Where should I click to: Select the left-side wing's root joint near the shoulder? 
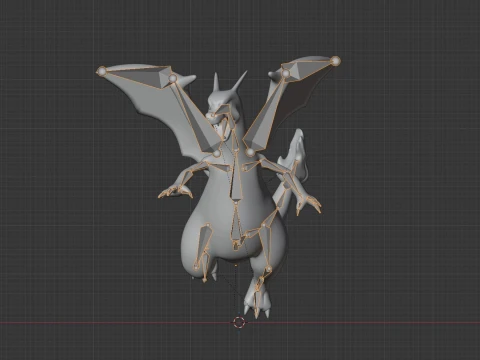point(217,153)
